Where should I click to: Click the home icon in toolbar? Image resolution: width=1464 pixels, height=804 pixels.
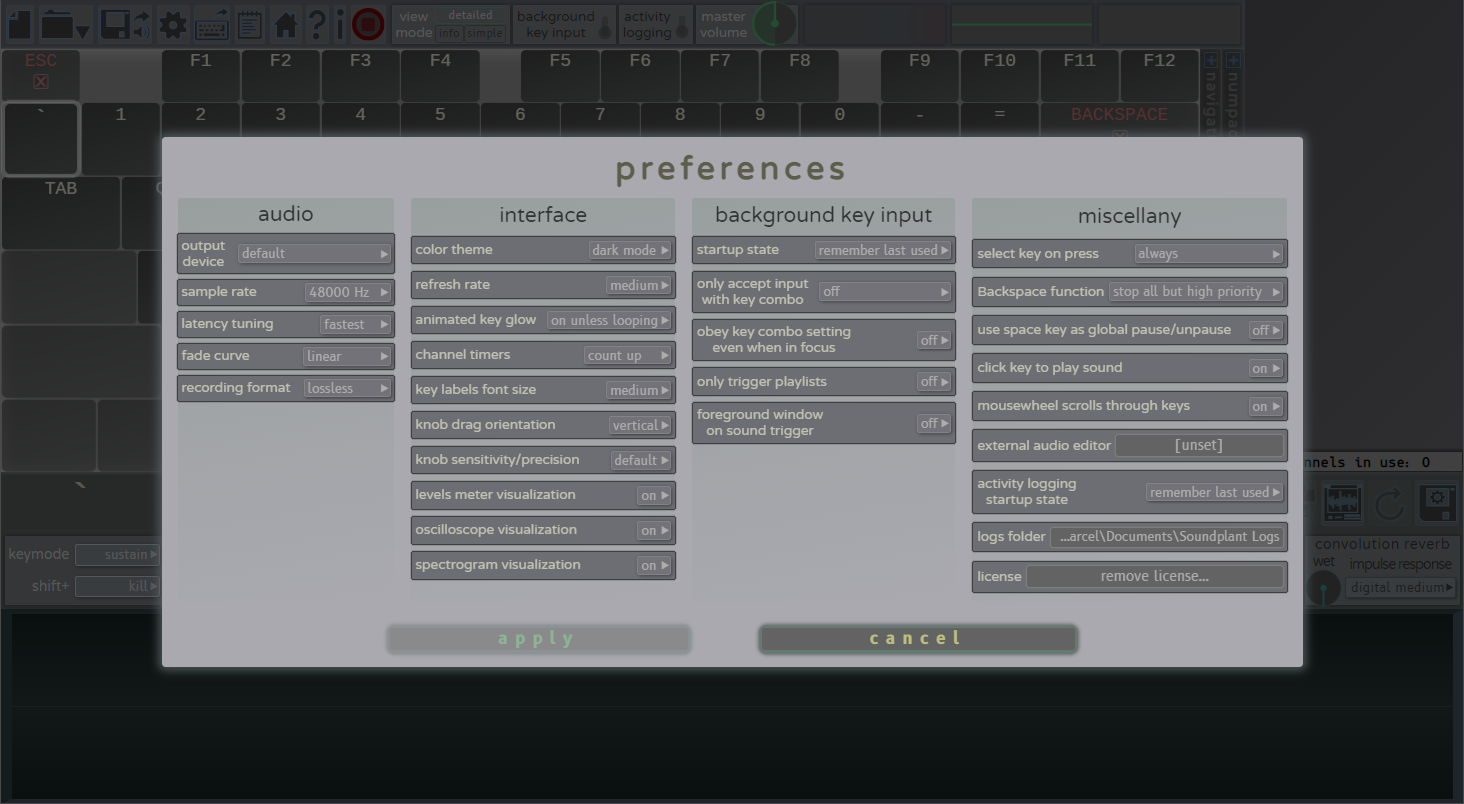[x=286, y=24]
